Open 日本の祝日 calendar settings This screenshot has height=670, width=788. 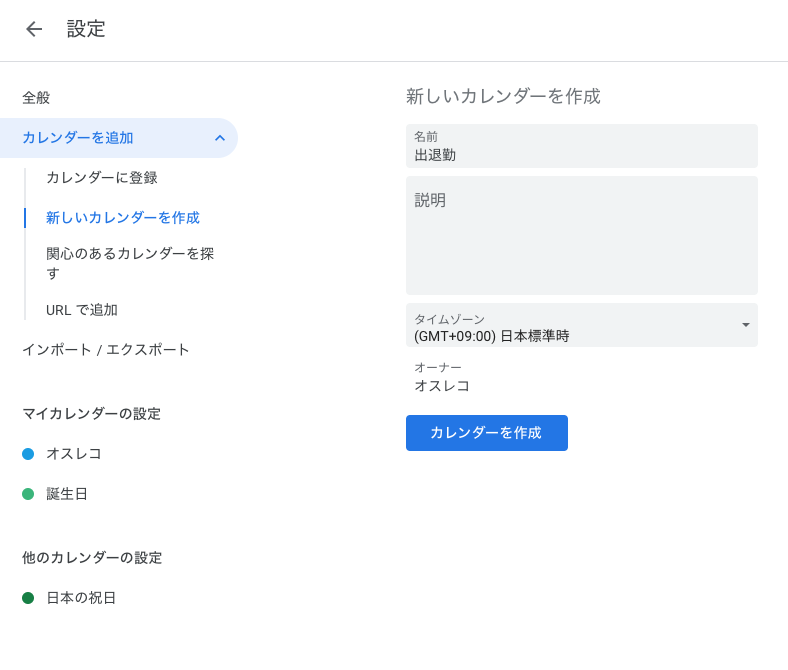coord(81,598)
